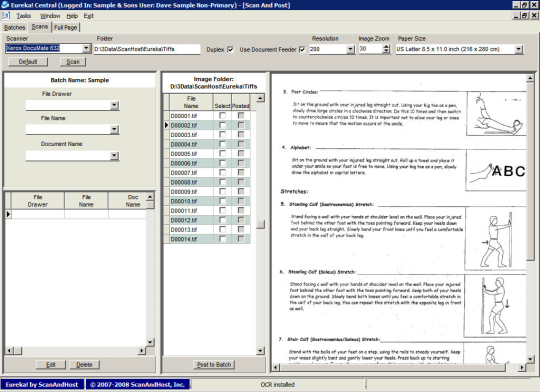This screenshot has width=540, height=392.
Task: Click the Image Zoom value field
Action: (371, 49)
